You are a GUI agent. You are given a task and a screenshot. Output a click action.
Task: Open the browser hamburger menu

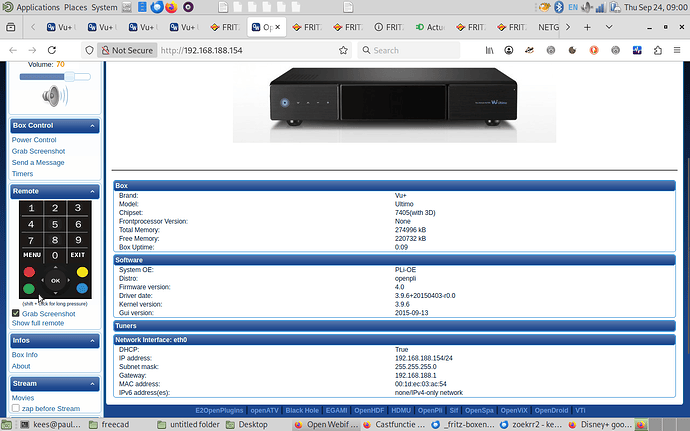tap(677, 50)
